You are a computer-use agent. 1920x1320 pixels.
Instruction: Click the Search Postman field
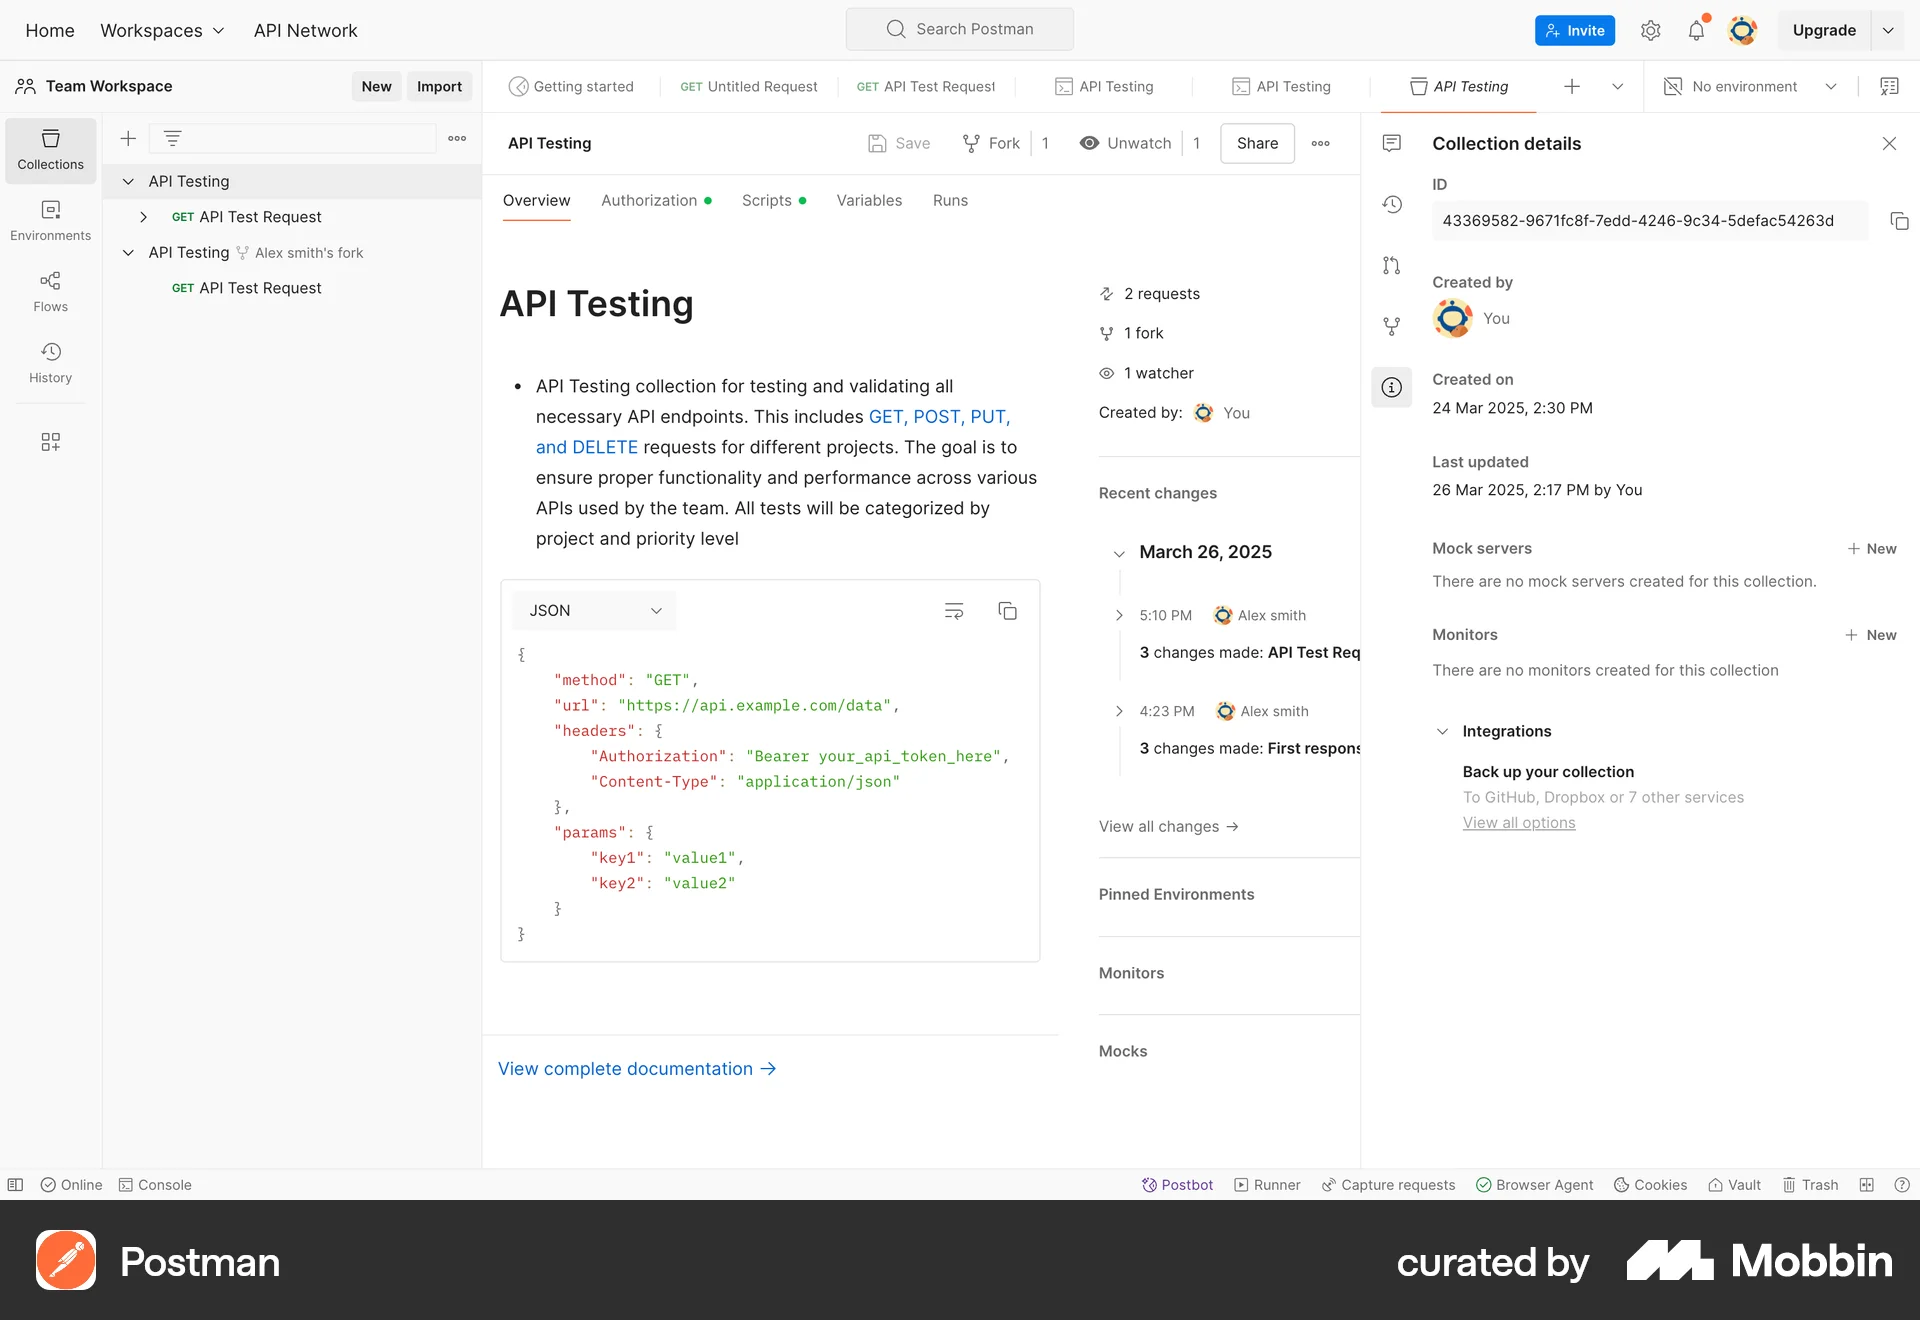959,29
